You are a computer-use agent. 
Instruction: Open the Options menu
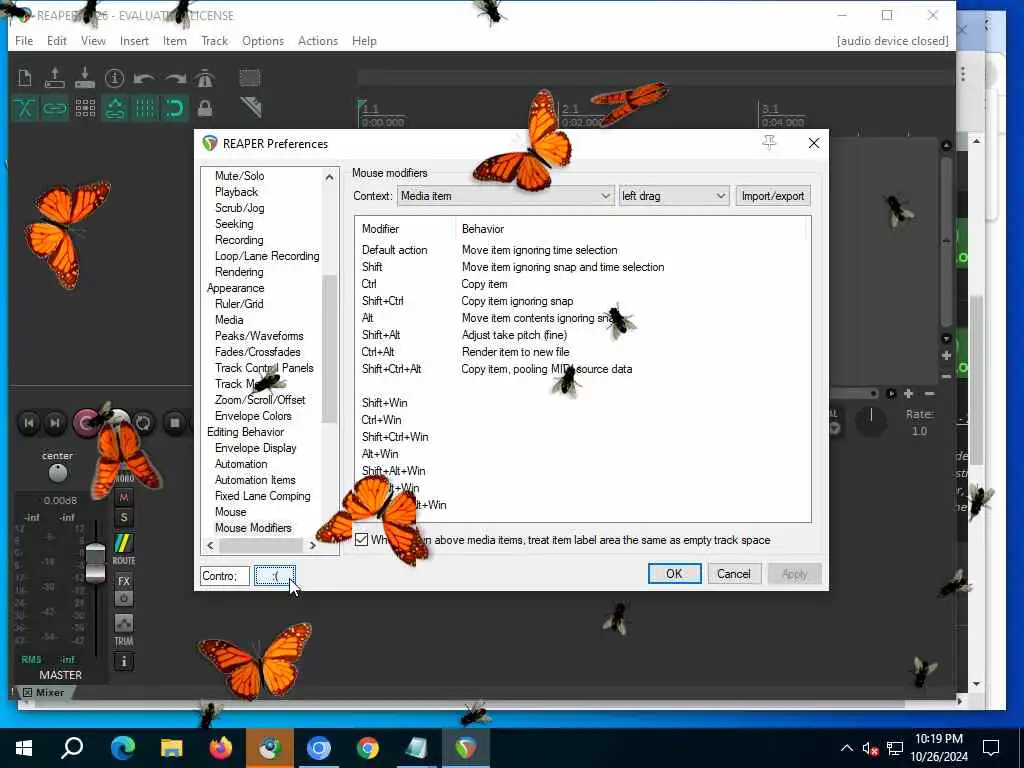click(263, 40)
